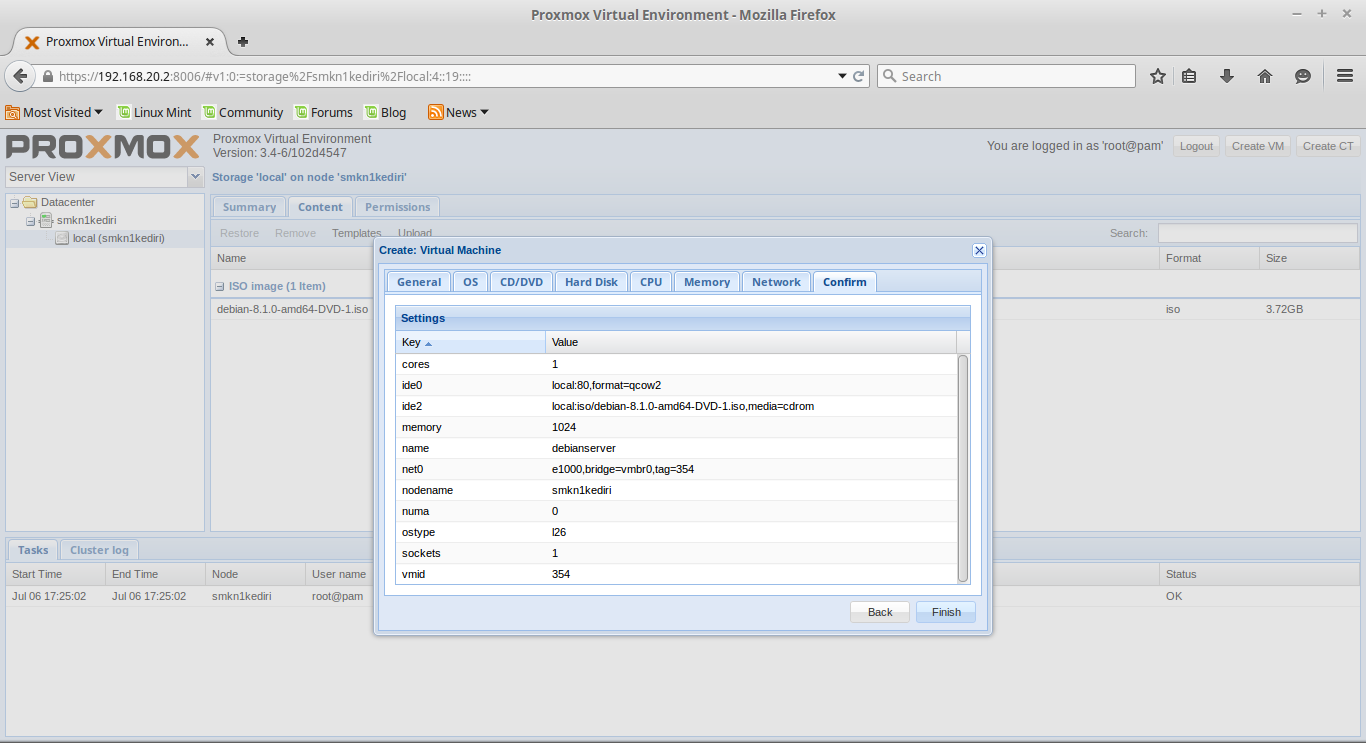Open the URL history dropdown arrow
The height and width of the screenshot is (743, 1366).
click(842, 76)
